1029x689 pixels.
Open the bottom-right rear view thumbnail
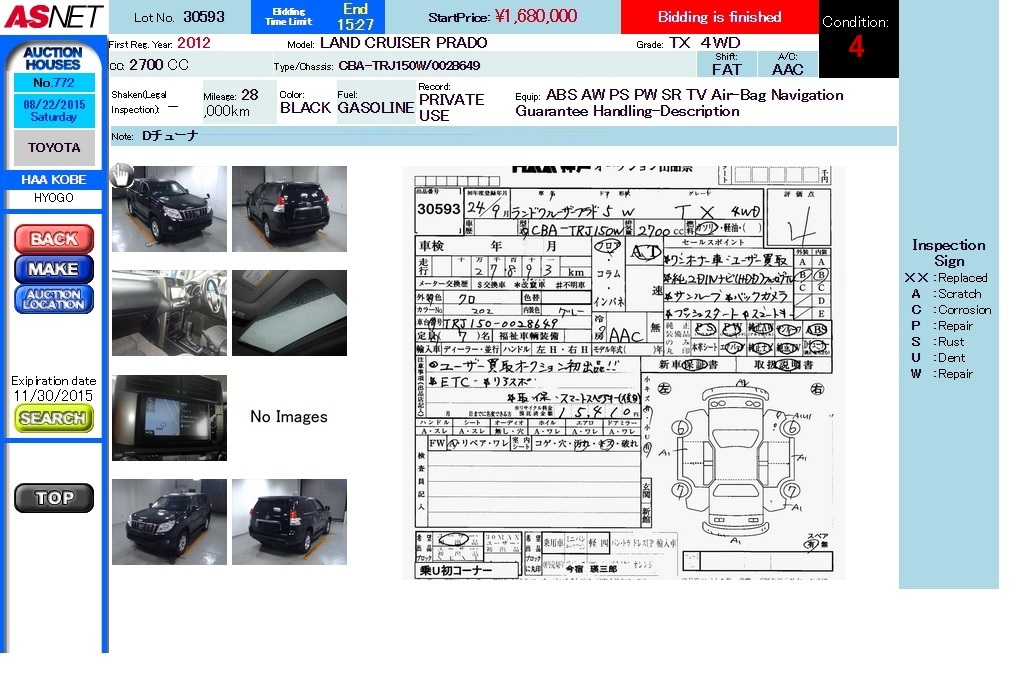click(289, 521)
